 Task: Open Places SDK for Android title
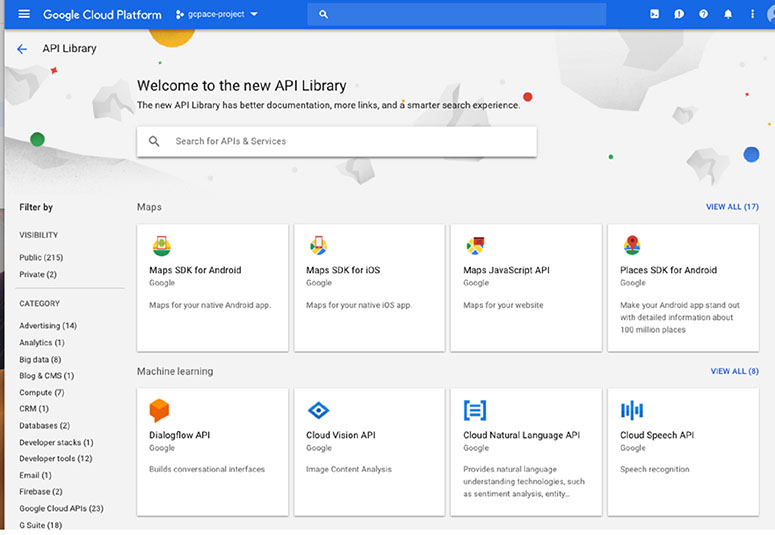(x=668, y=270)
